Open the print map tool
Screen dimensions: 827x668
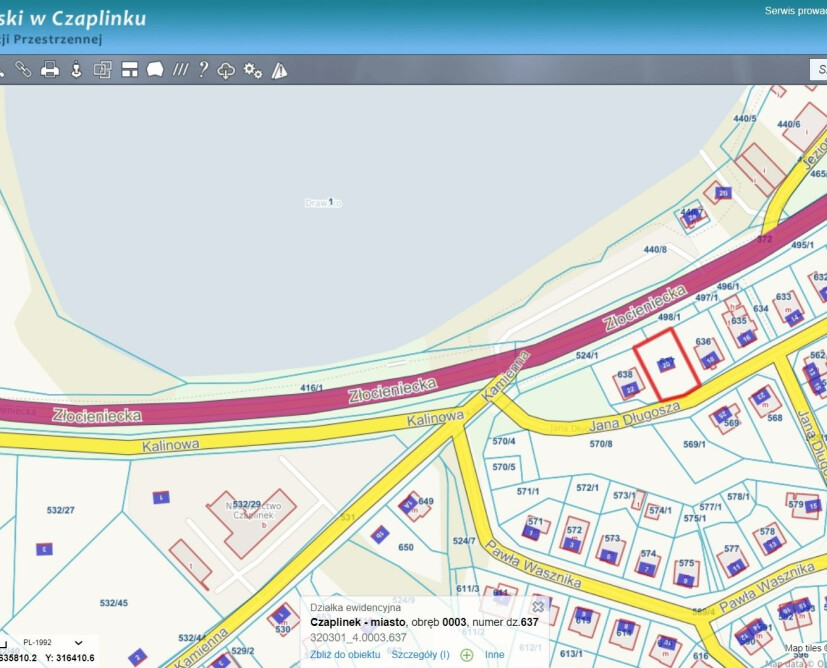pyautogui.click(x=49, y=70)
